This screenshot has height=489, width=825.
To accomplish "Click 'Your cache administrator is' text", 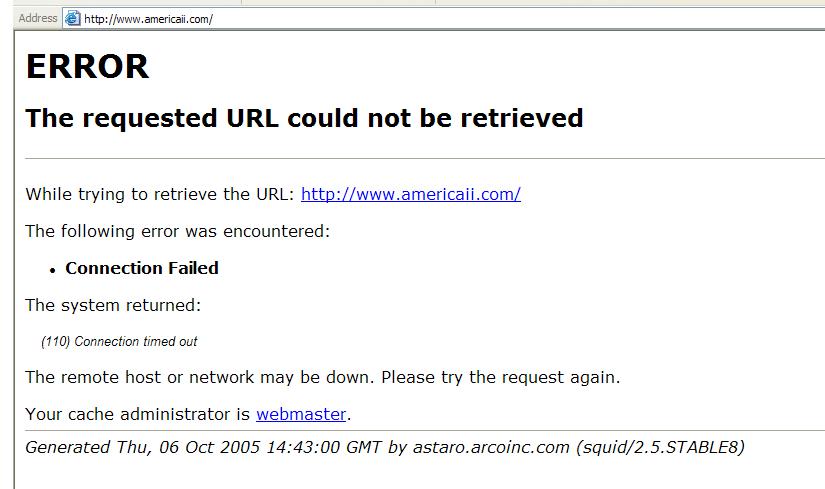I will (137, 414).
